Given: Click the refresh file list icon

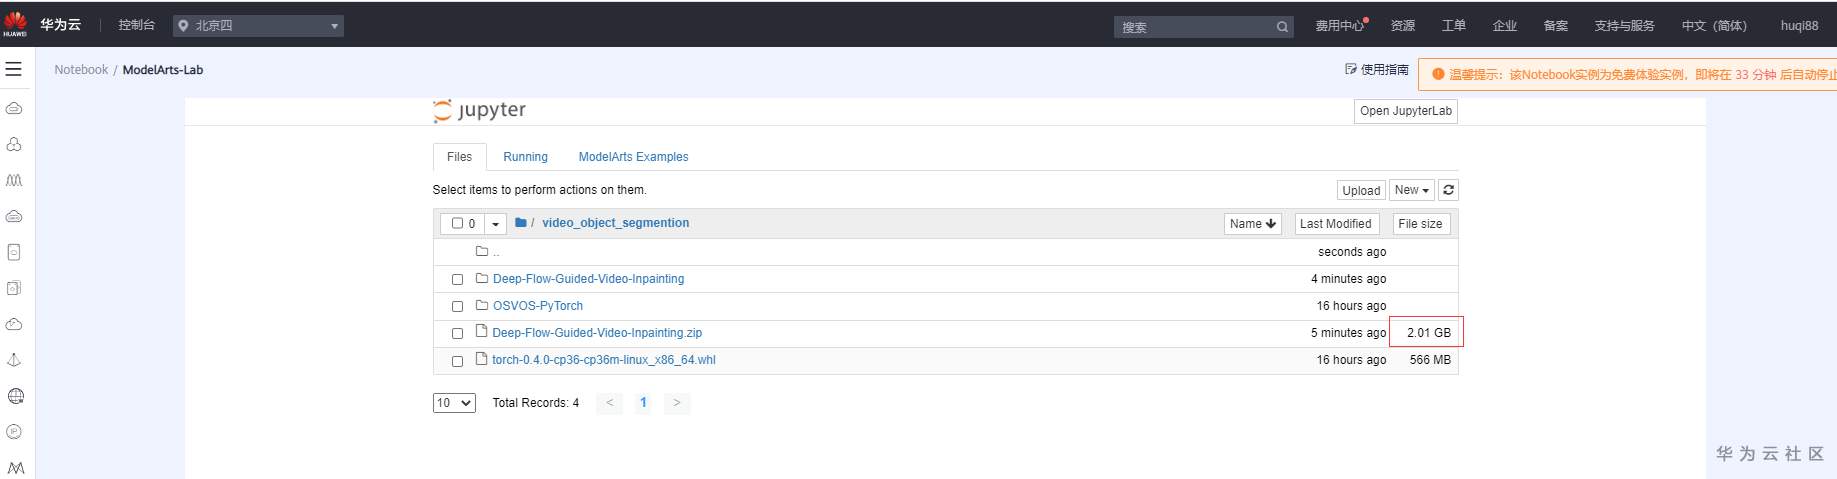Looking at the screenshot, I should (1448, 190).
